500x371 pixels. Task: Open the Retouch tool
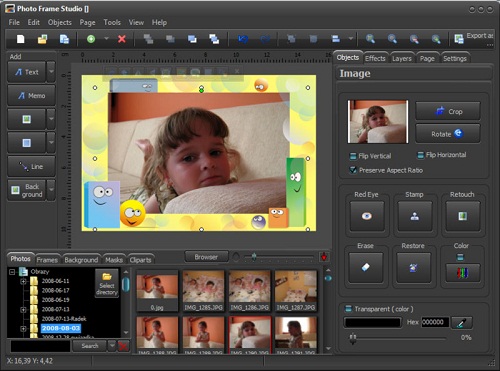pos(462,216)
